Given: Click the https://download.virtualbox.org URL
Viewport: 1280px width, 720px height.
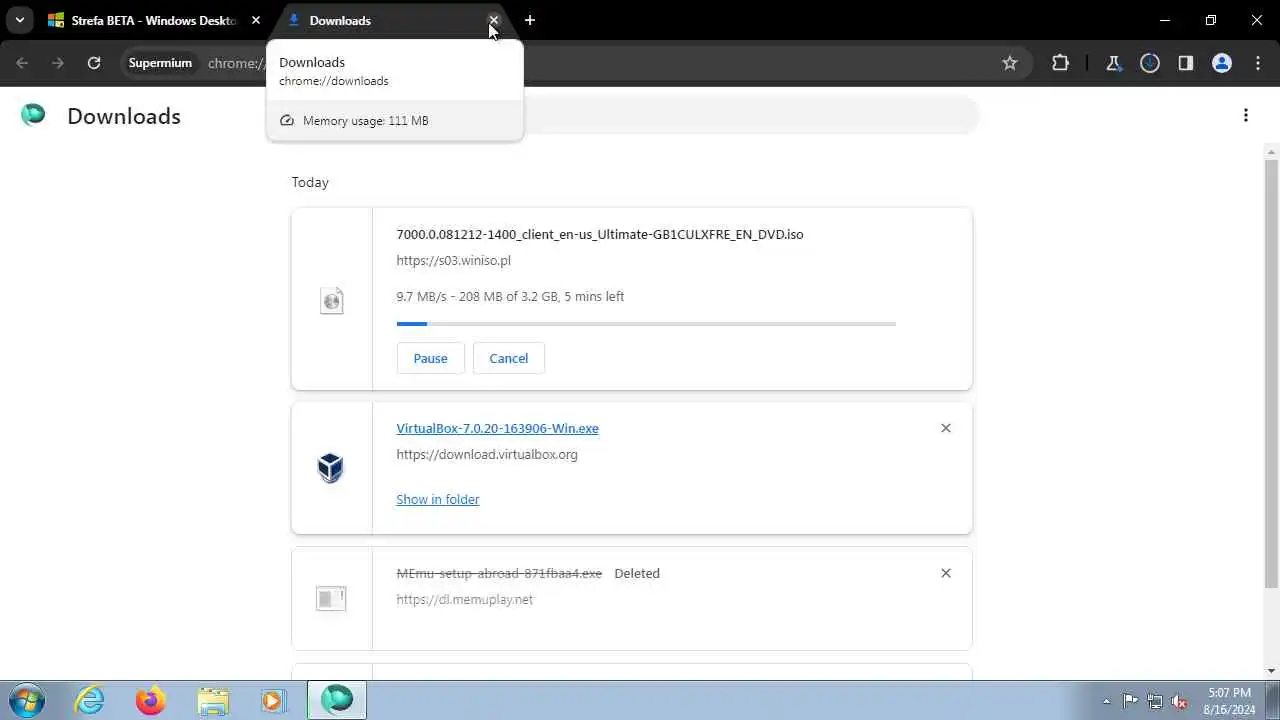Looking at the screenshot, I should (x=487, y=454).
